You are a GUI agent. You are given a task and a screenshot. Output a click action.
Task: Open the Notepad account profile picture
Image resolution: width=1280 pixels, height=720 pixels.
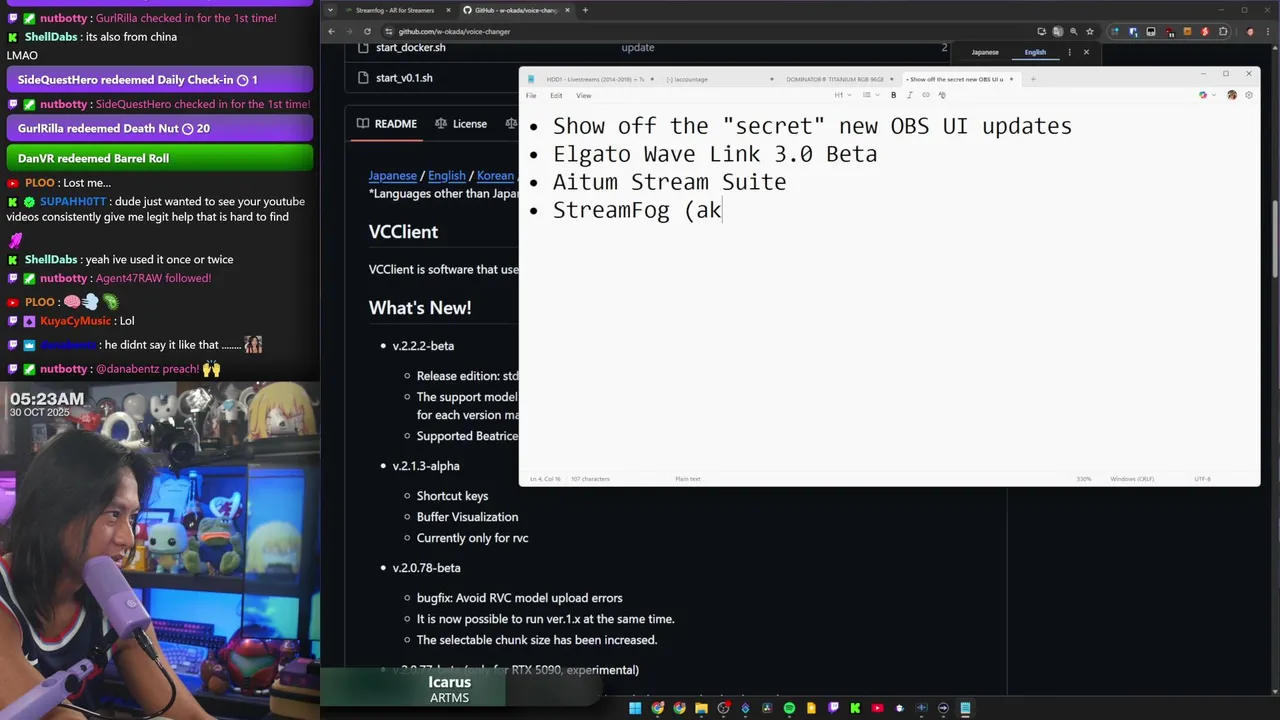coord(1232,95)
